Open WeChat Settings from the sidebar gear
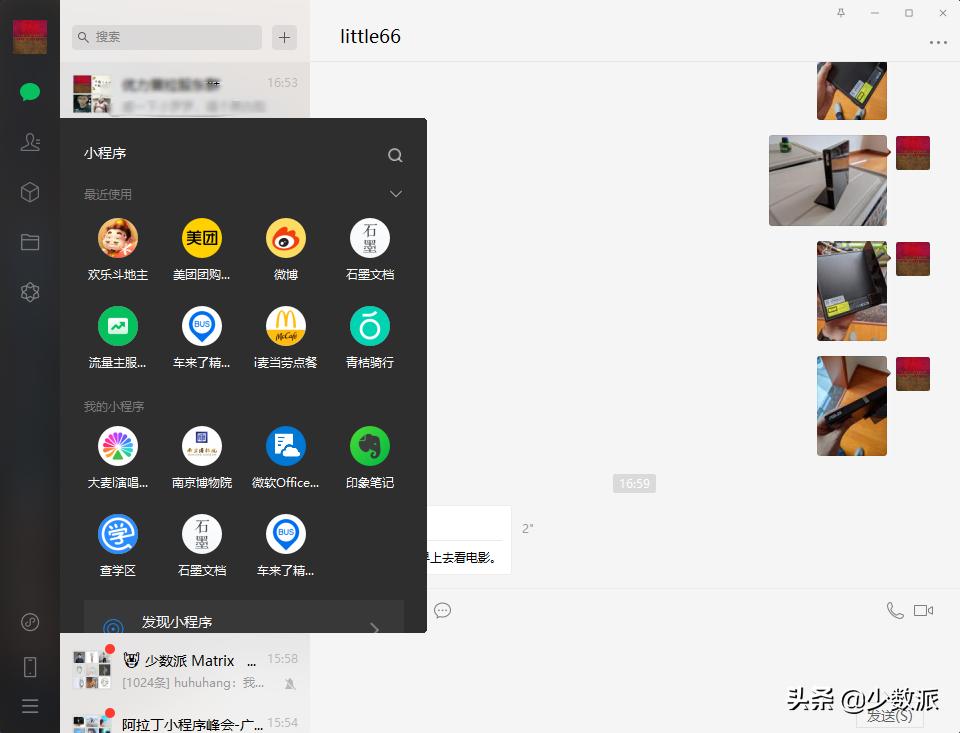The height and width of the screenshot is (733, 960). click(30, 292)
